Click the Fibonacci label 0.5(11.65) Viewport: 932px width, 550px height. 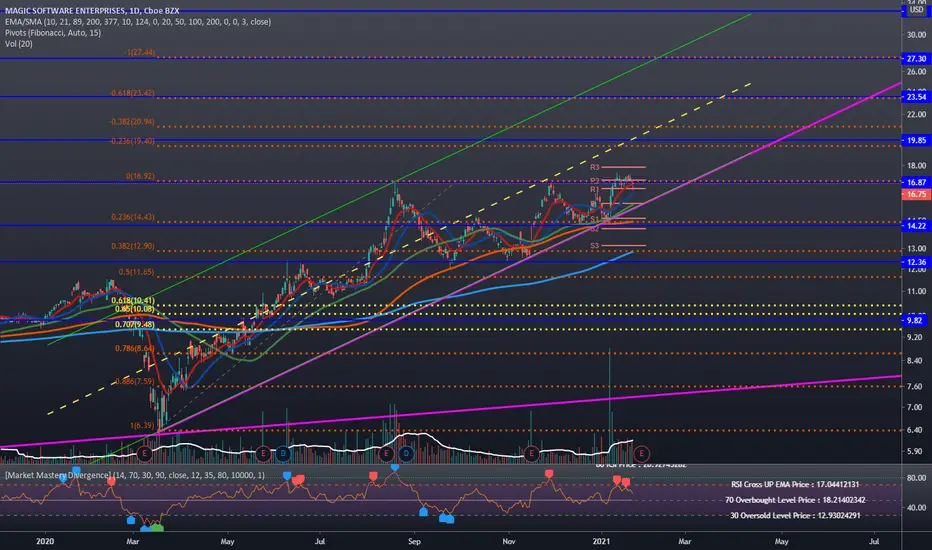137,272
